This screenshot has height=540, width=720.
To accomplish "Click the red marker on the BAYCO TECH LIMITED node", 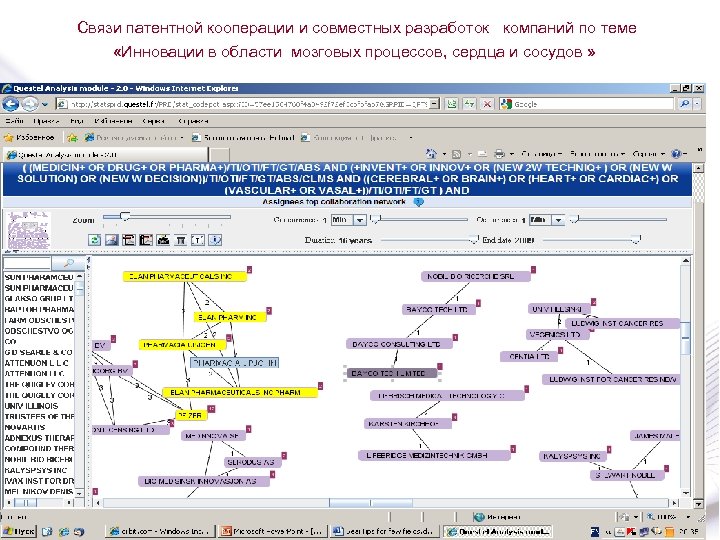I will pos(440,366).
